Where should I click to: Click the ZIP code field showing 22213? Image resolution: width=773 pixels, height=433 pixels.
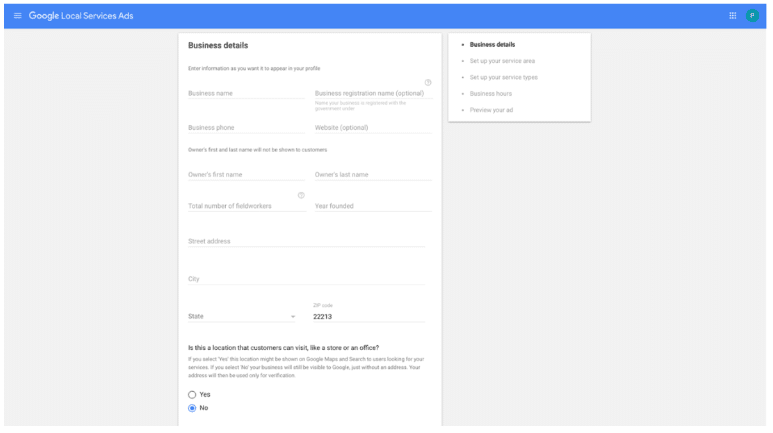tap(369, 316)
